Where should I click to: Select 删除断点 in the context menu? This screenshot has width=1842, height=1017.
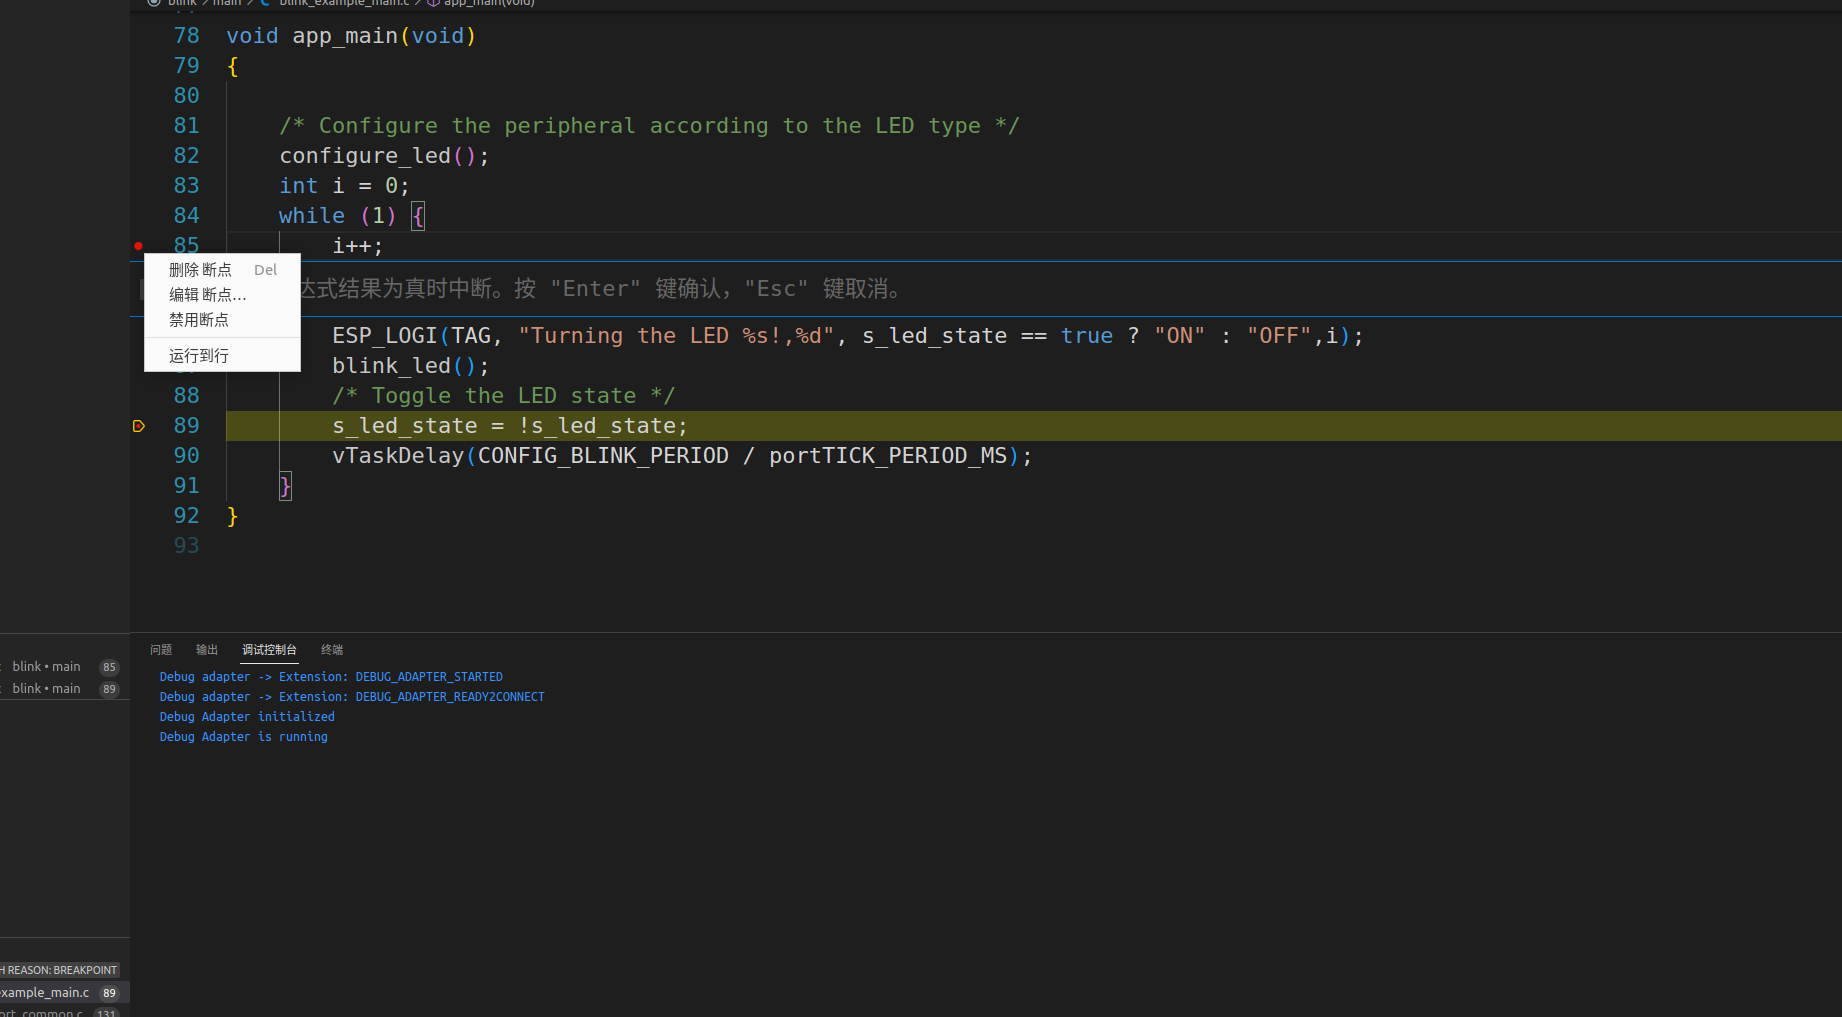pyautogui.click(x=222, y=270)
